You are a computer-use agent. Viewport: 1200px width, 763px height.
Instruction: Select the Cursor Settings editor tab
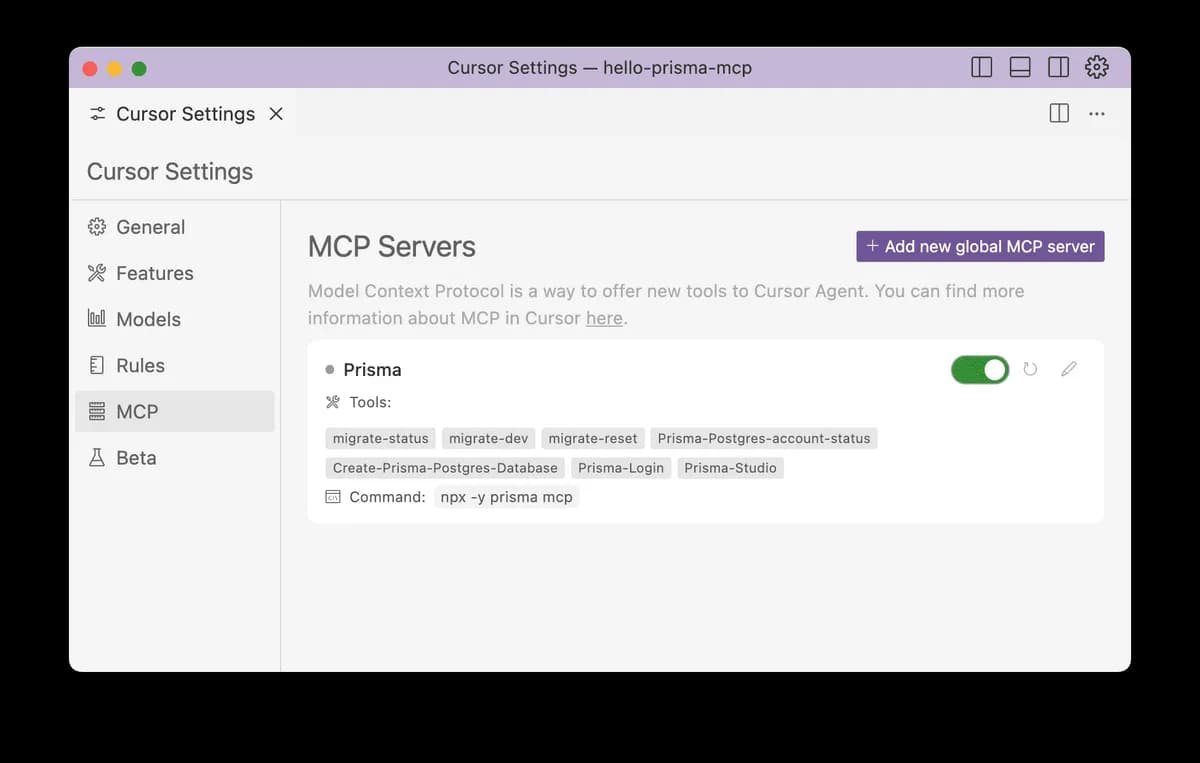184,114
